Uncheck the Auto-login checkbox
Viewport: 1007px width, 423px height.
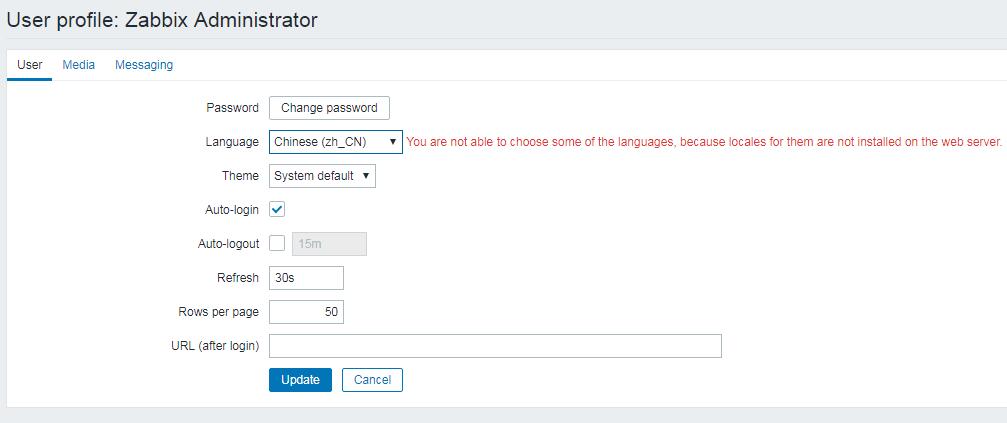[277, 210]
